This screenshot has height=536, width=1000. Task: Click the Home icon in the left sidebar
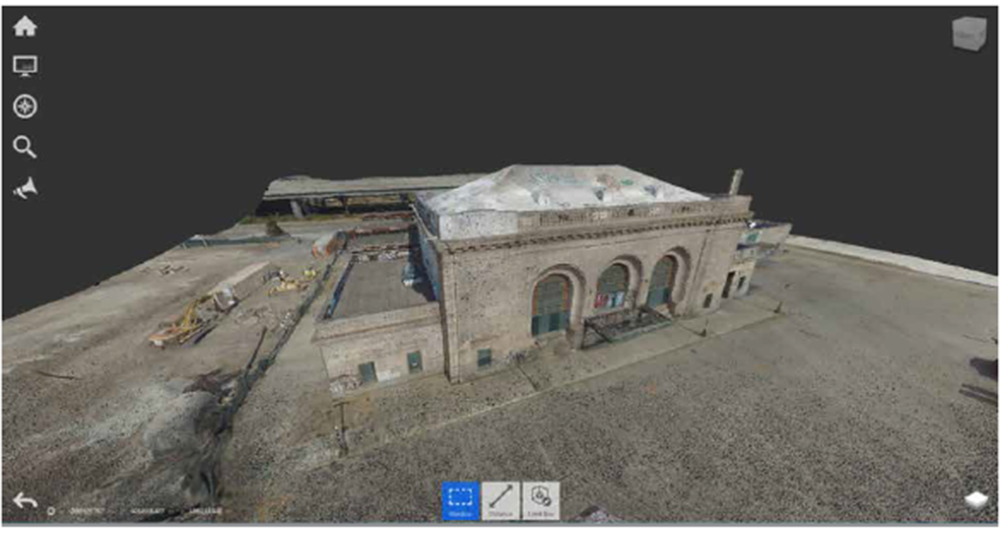coord(24,27)
